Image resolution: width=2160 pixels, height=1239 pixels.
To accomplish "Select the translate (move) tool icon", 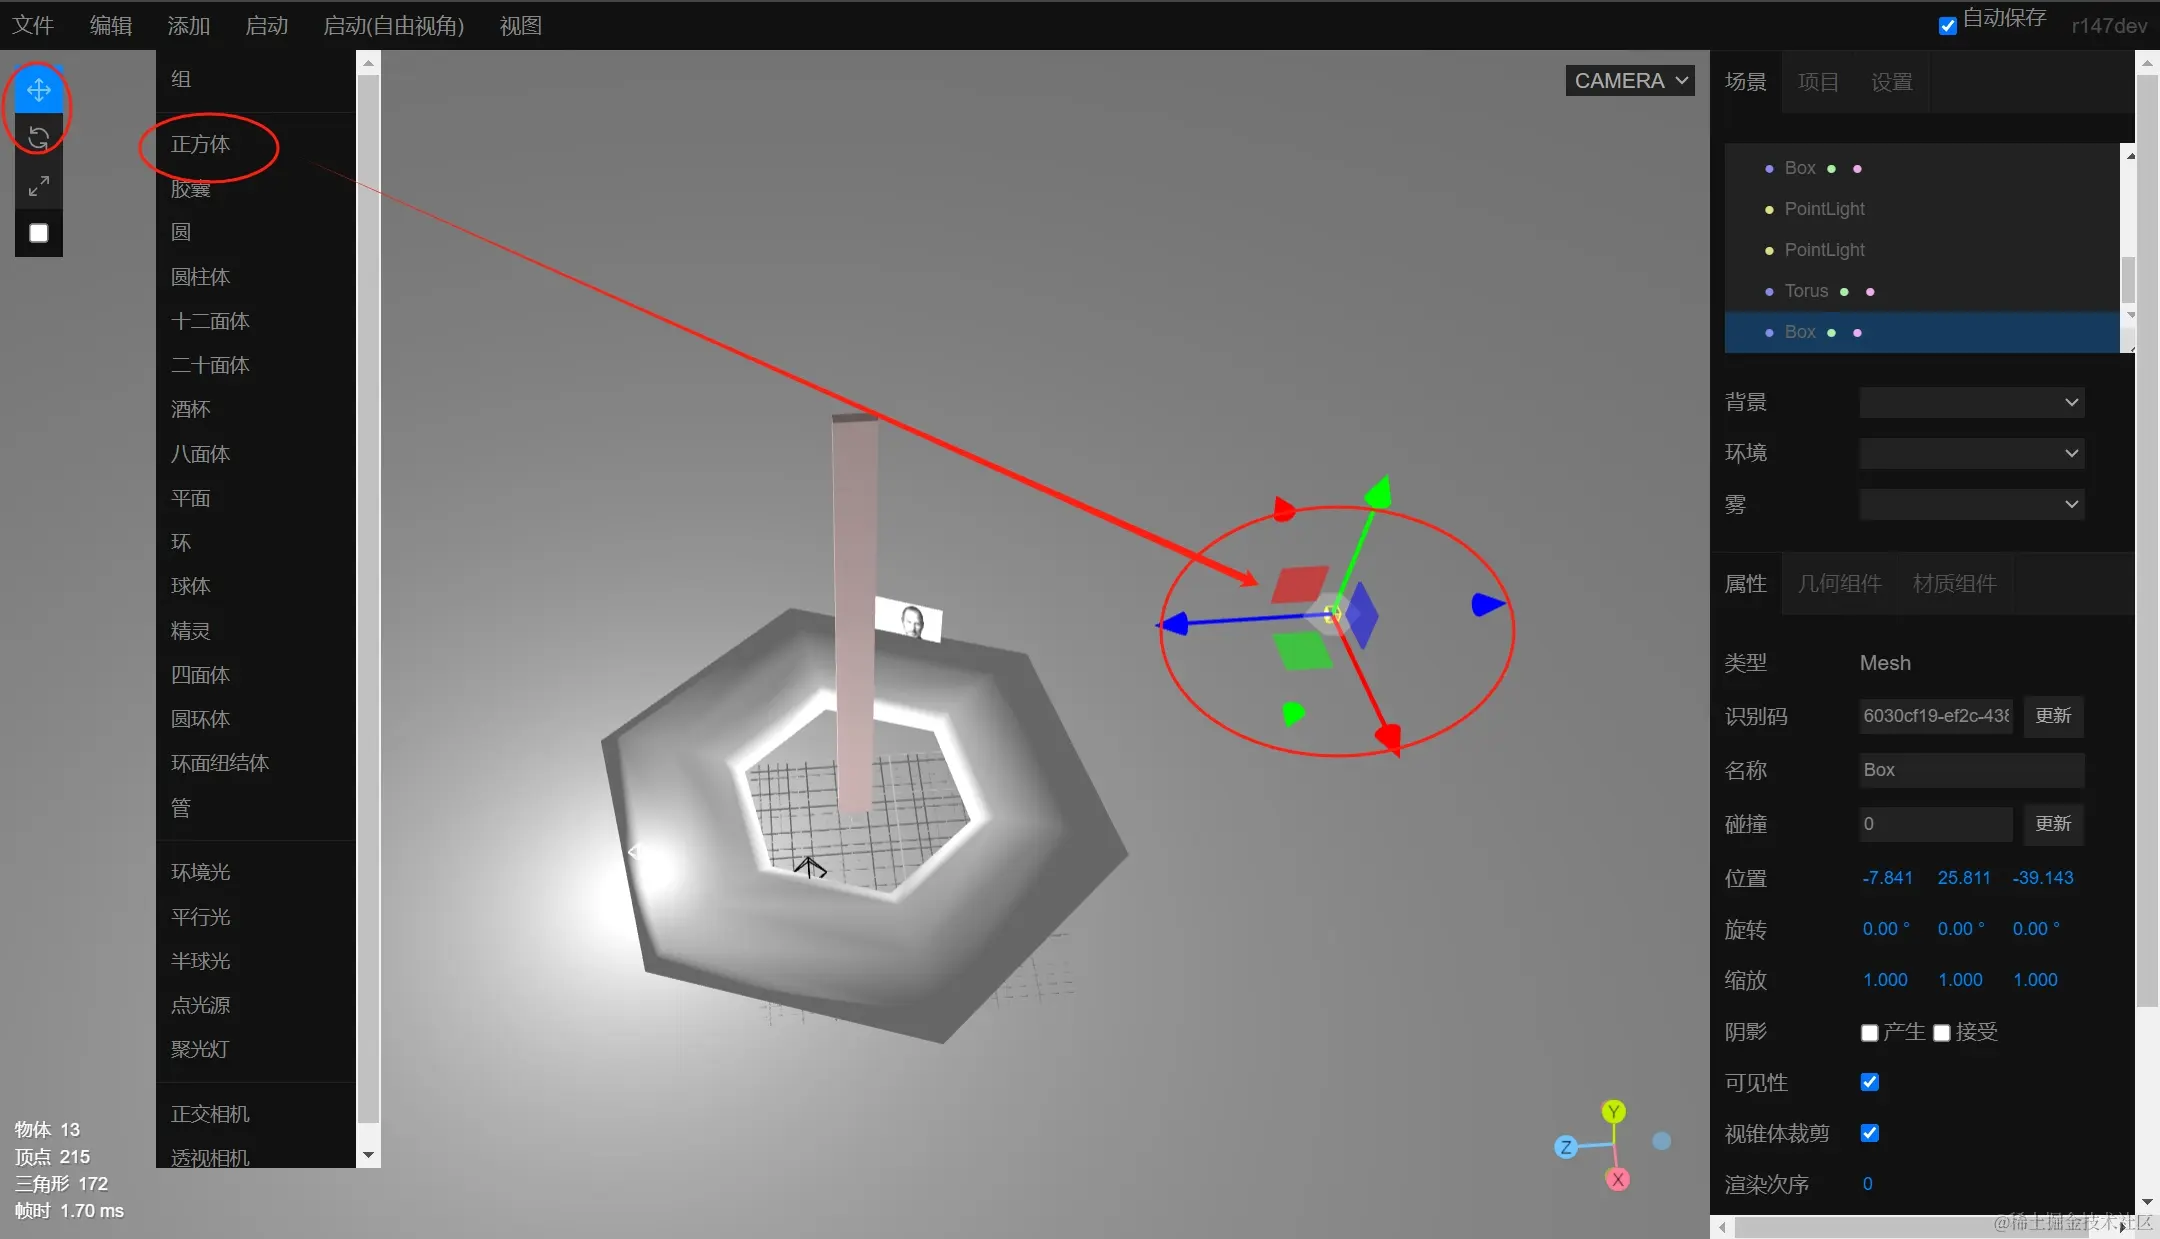I will (x=39, y=90).
